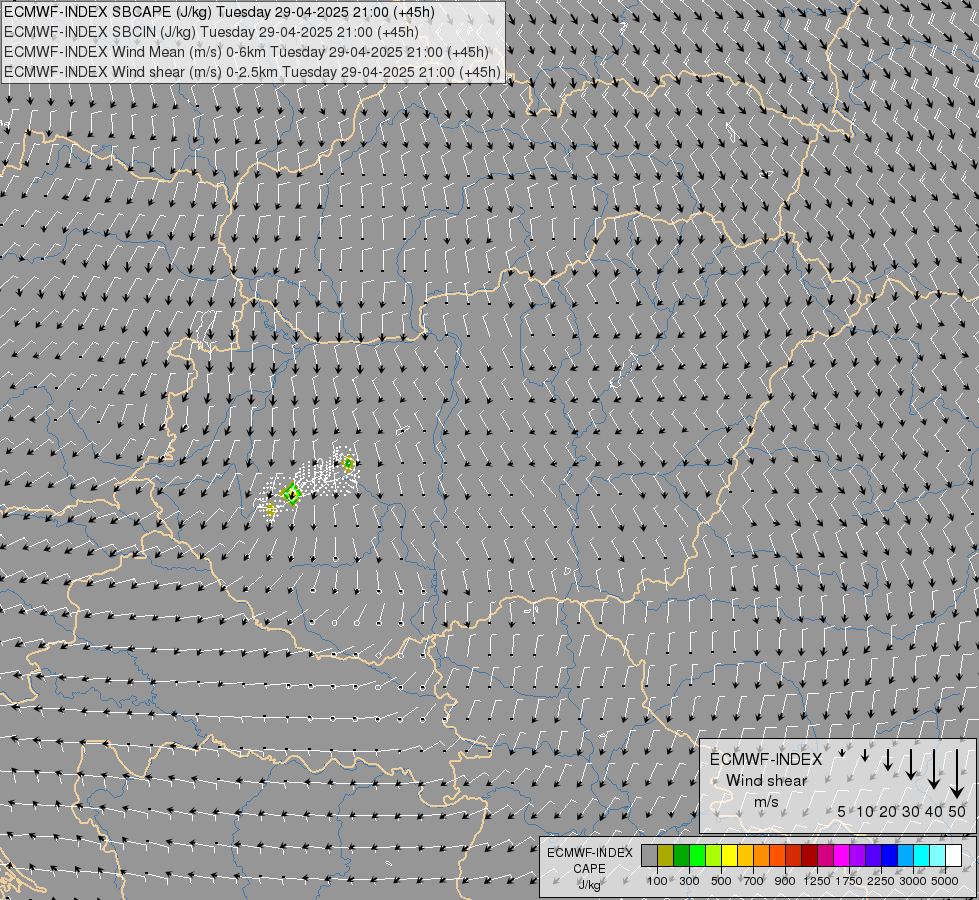Click the 5000 label on the CAPE scale

945,881
